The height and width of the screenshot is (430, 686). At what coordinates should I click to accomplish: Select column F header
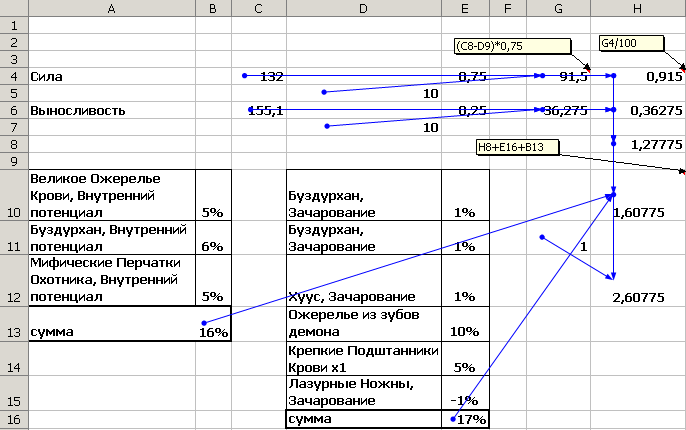click(x=508, y=8)
